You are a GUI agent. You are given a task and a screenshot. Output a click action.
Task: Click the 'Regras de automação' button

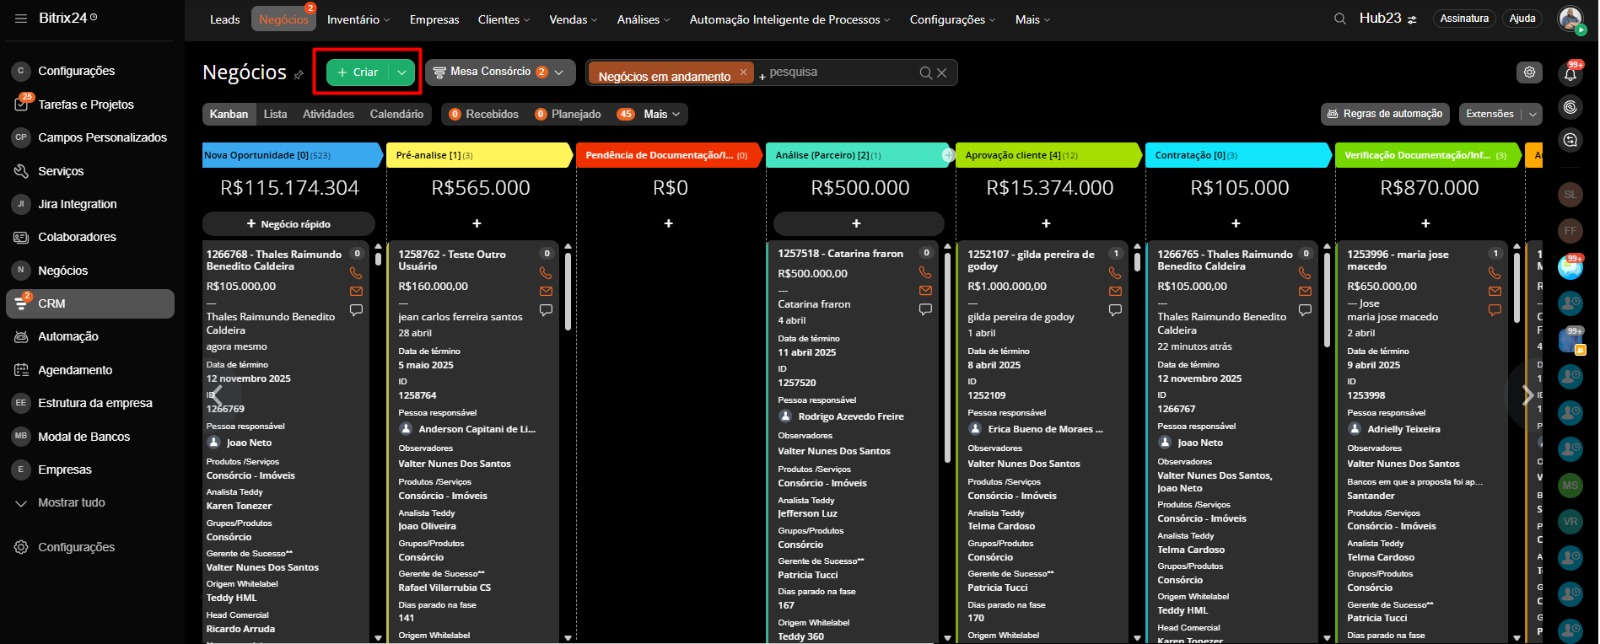tap(1384, 114)
